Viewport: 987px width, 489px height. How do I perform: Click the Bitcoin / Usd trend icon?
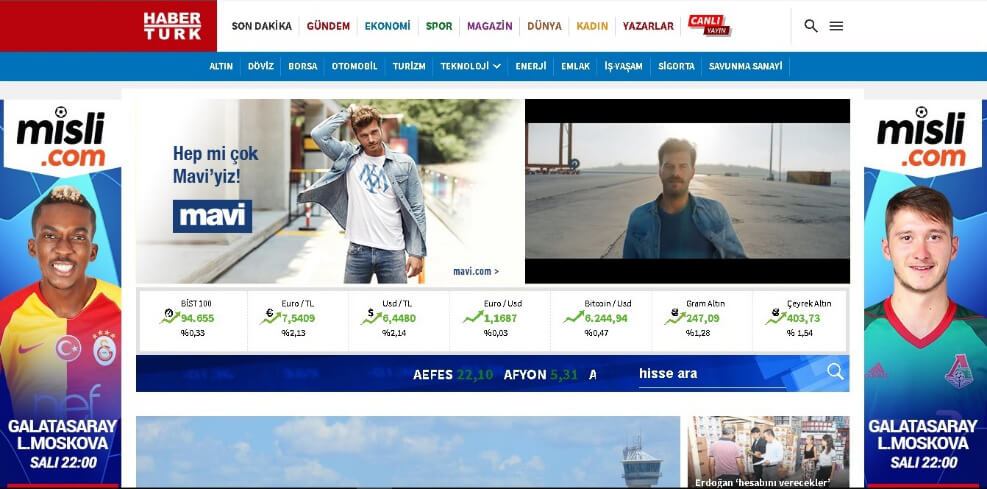(x=574, y=317)
